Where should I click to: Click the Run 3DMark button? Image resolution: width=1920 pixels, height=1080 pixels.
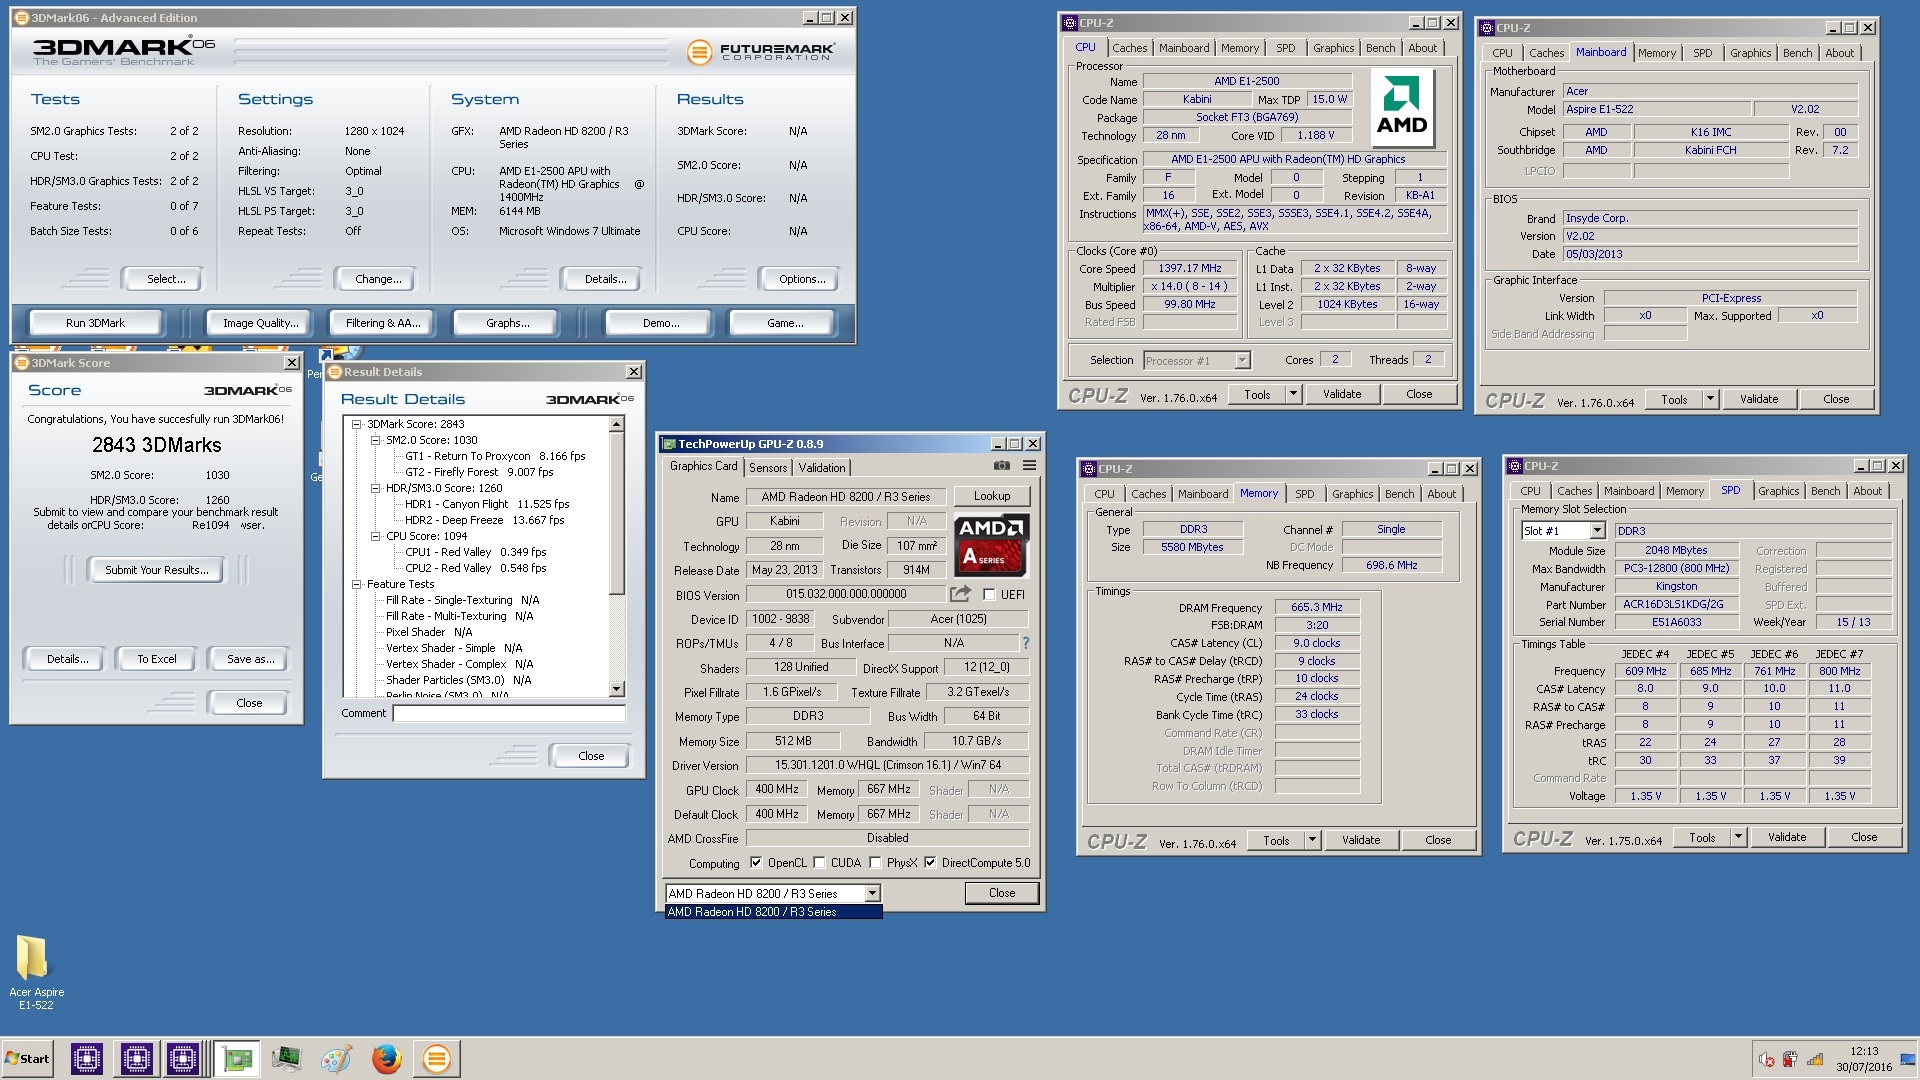(95, 323)
